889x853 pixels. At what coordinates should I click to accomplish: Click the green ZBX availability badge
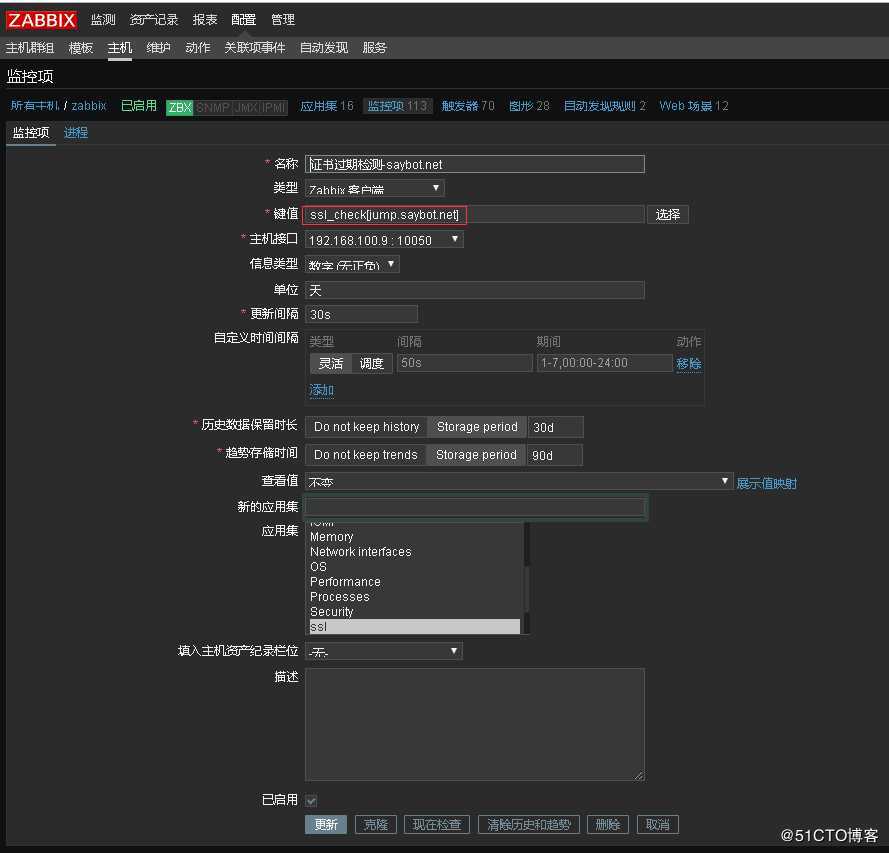click(180, 107)
